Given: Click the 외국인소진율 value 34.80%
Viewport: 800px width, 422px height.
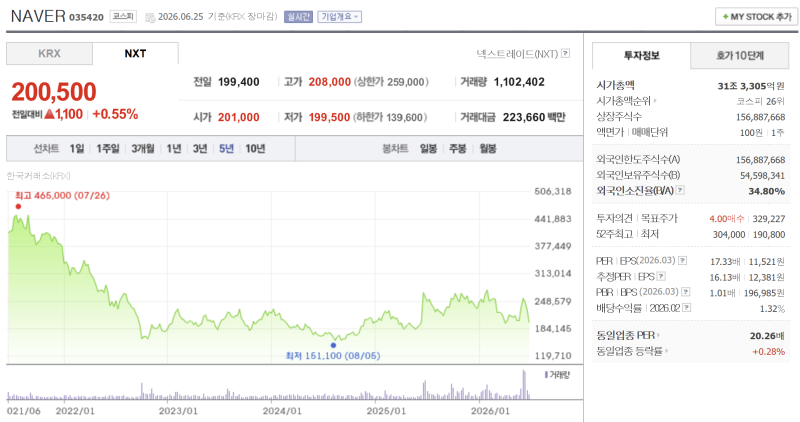Looking at the screenshot, I should coord(766,191).
